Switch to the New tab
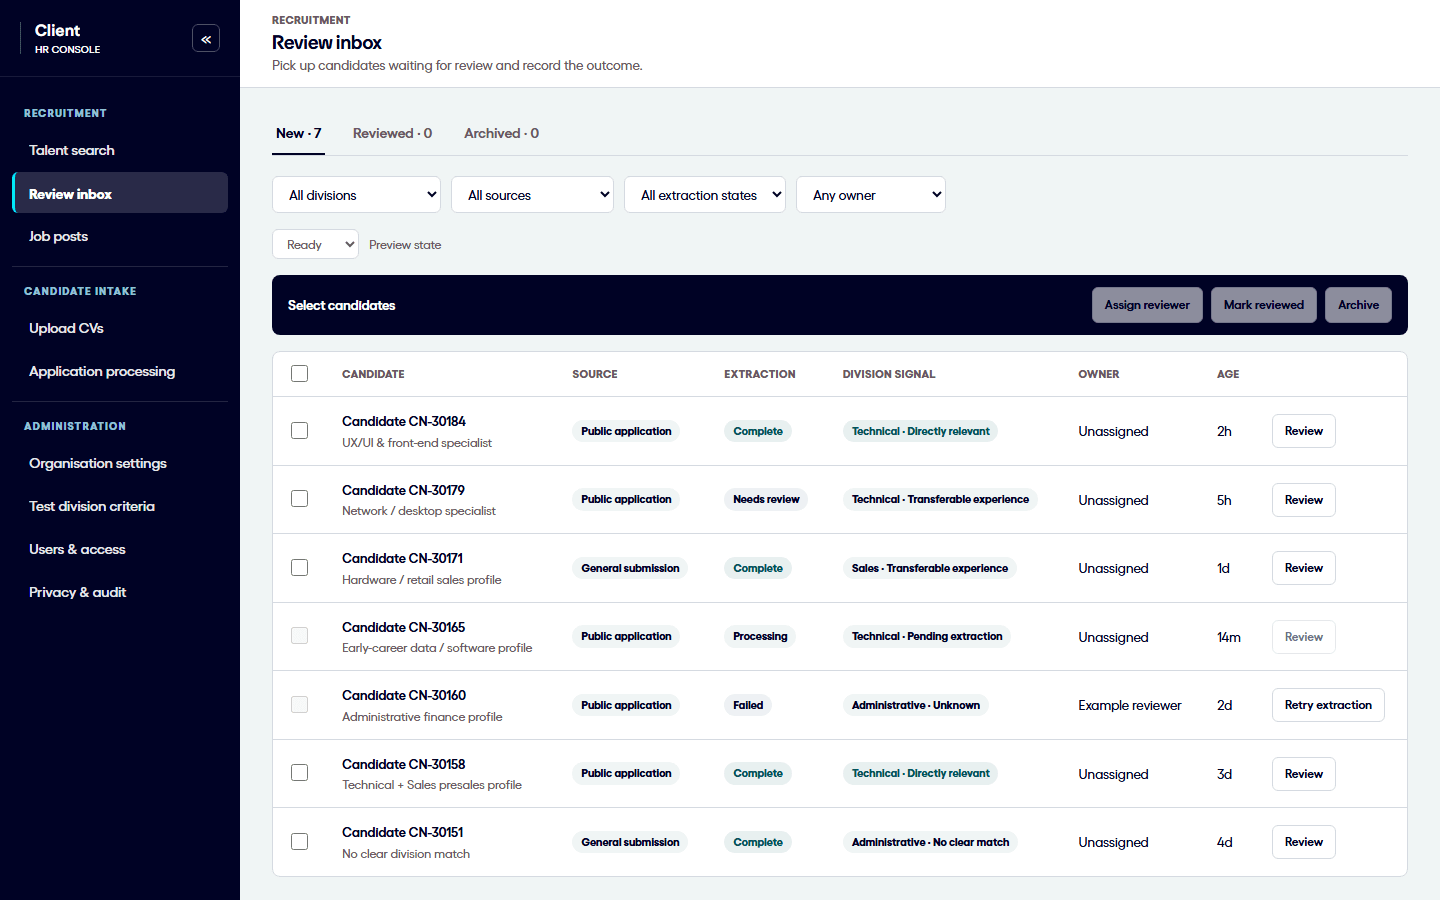 (298, 134)
